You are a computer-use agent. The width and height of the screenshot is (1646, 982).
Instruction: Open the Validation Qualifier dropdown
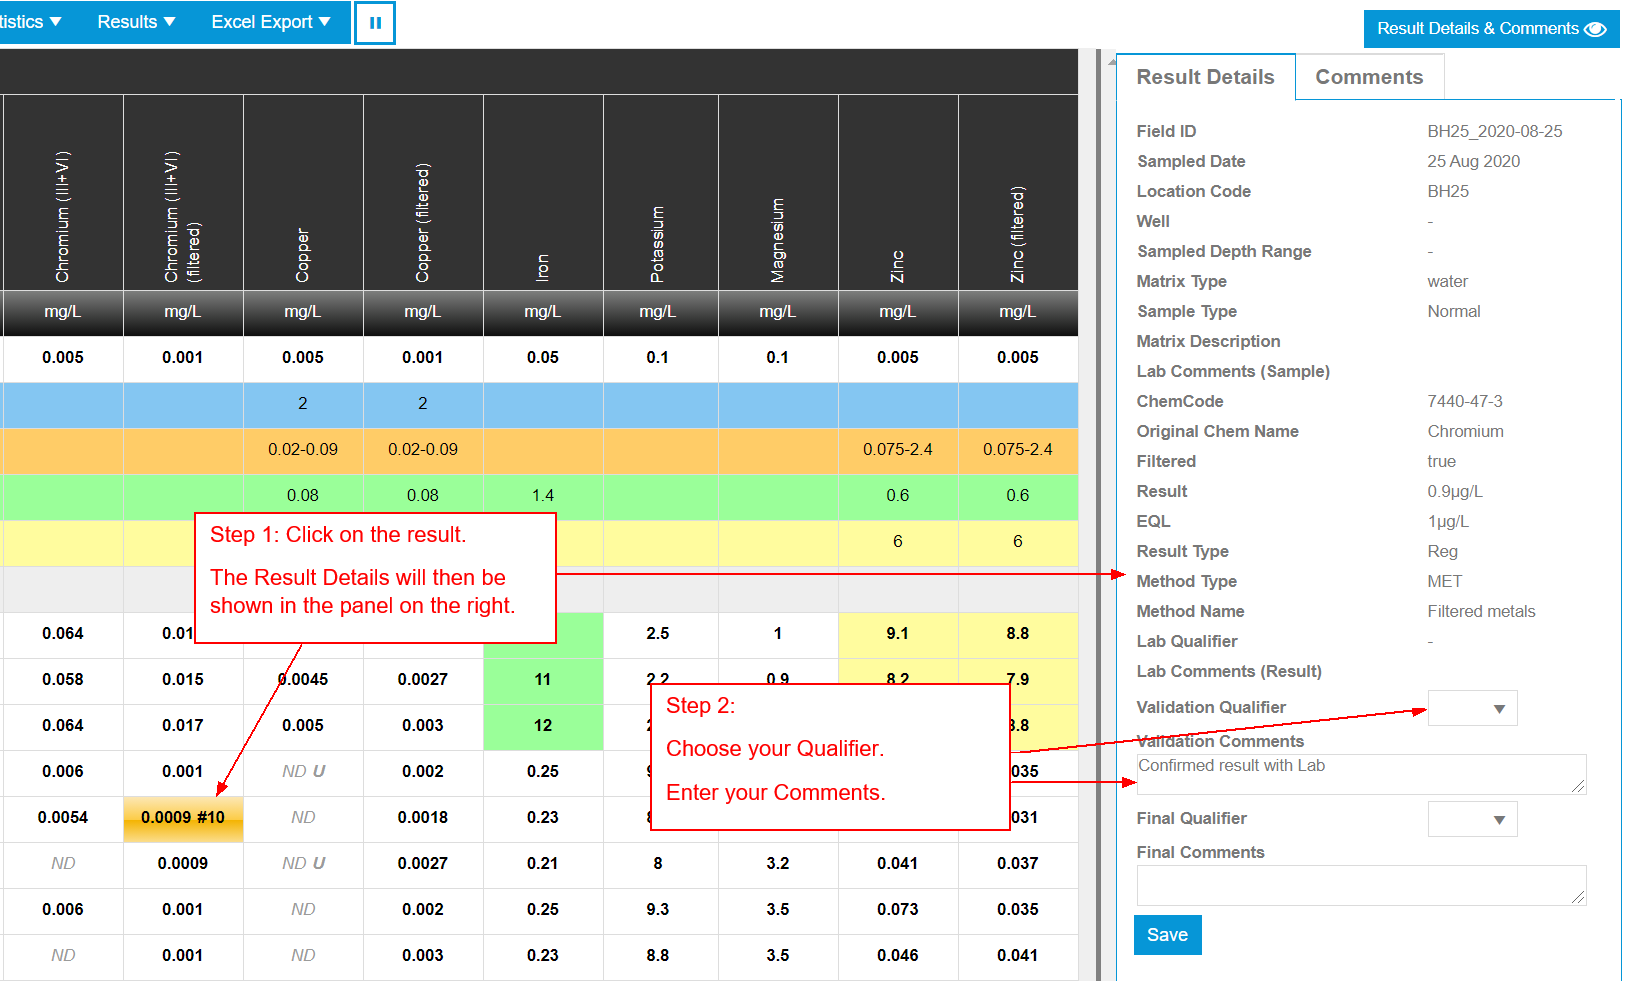(1472, 708)
